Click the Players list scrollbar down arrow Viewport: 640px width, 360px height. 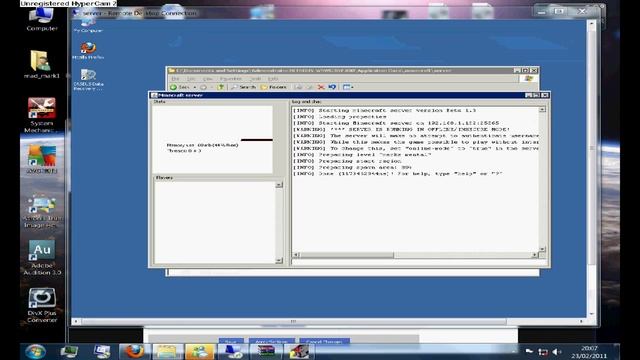click(x=279, y=260)
